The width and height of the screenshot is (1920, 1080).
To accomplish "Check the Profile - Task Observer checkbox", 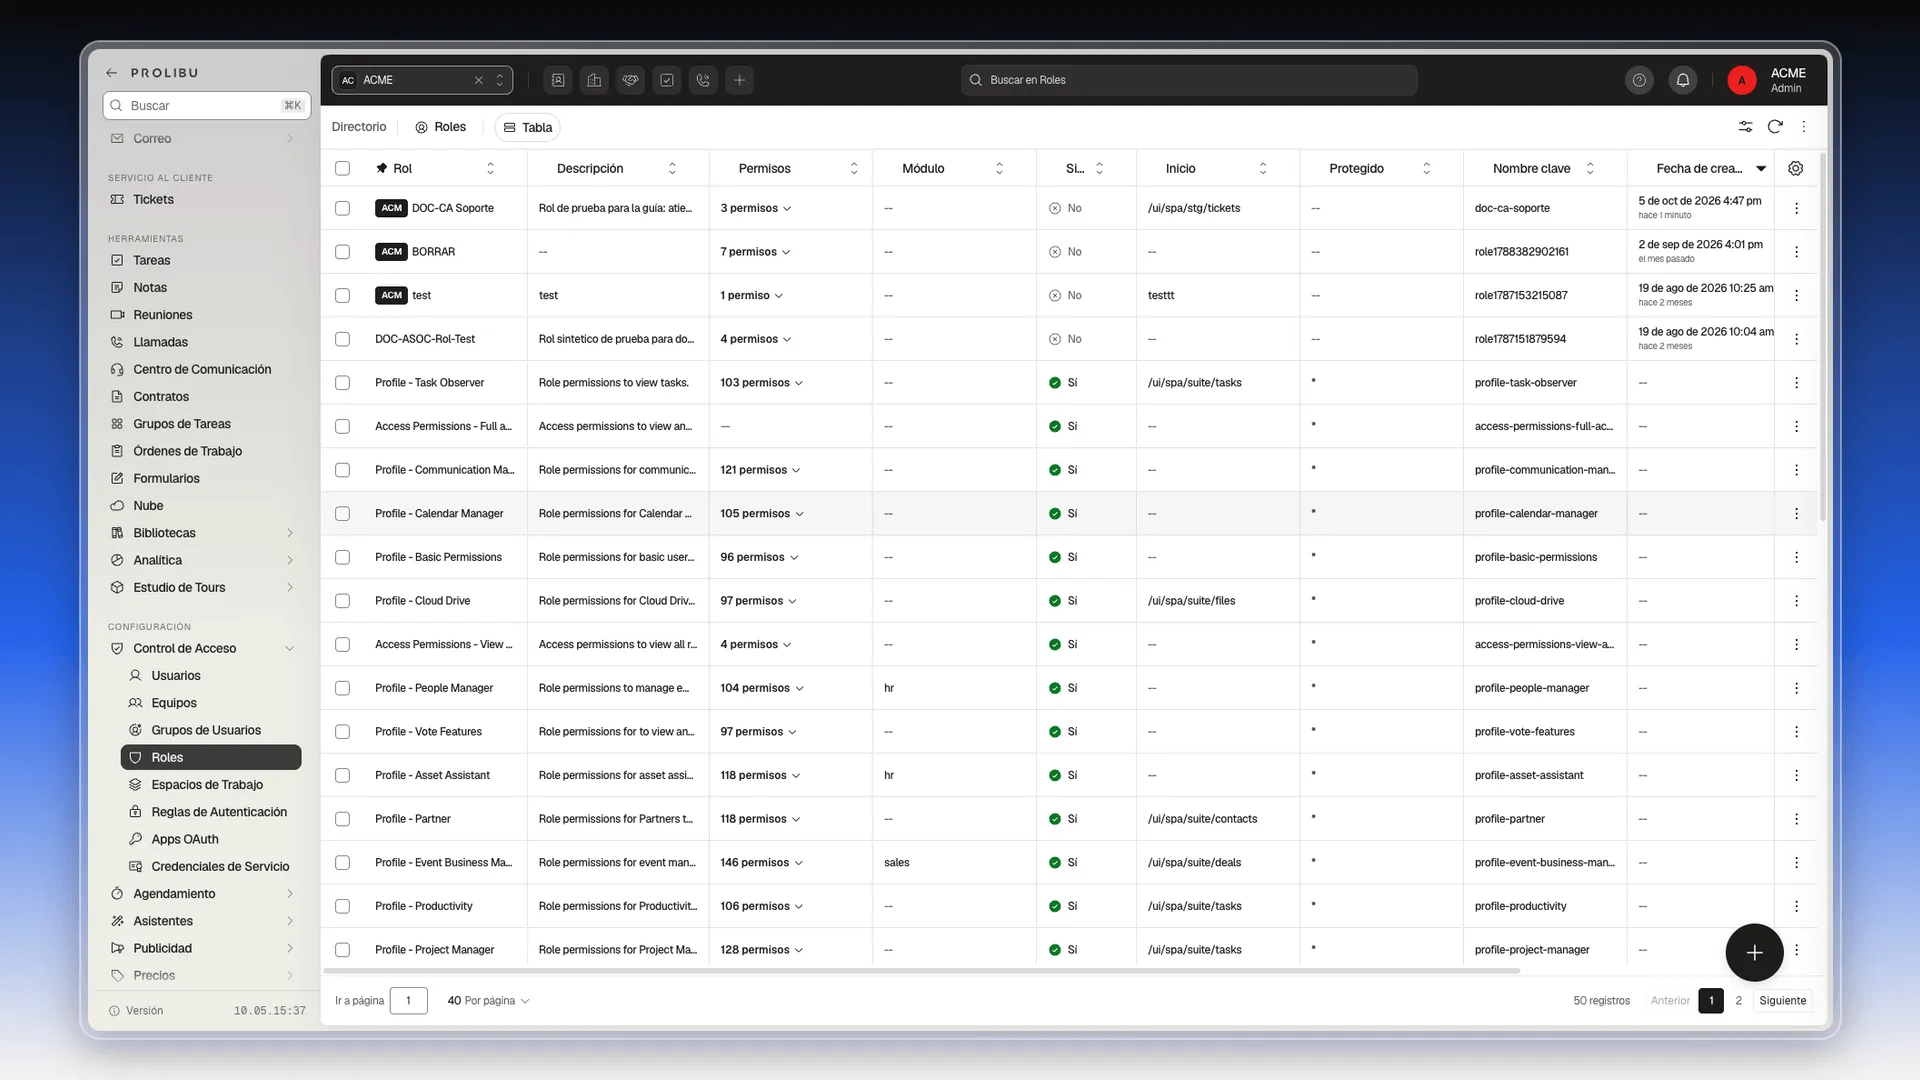I will click(343, 383).
